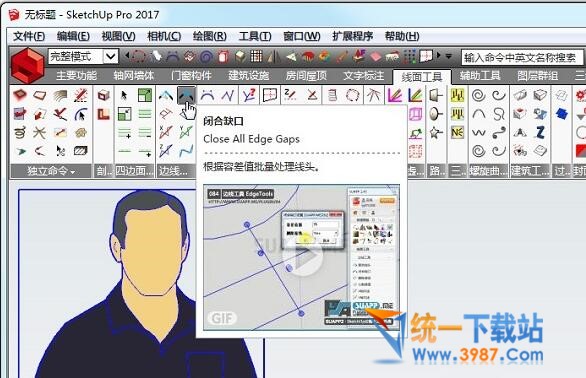
Task: Click the blue letter Z icon
Action: tap(540, 132)
